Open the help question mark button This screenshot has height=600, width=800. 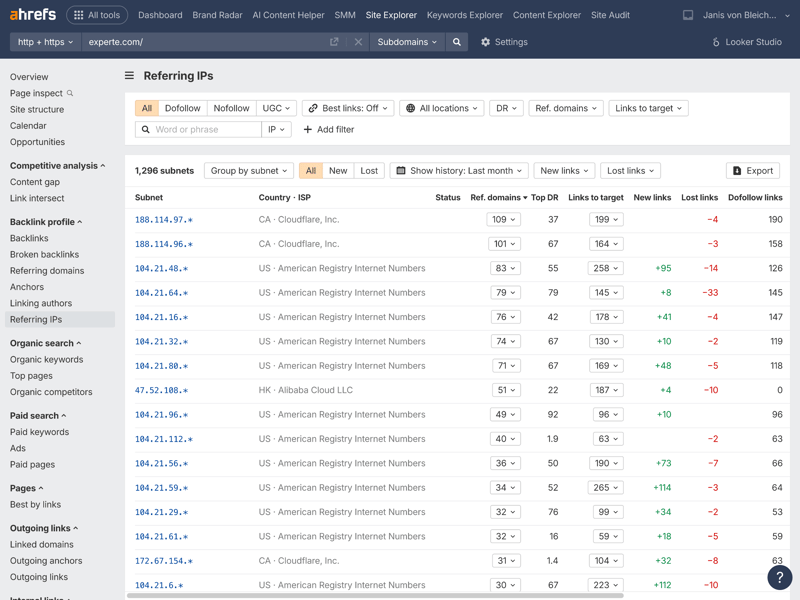(x=779, y=577)
